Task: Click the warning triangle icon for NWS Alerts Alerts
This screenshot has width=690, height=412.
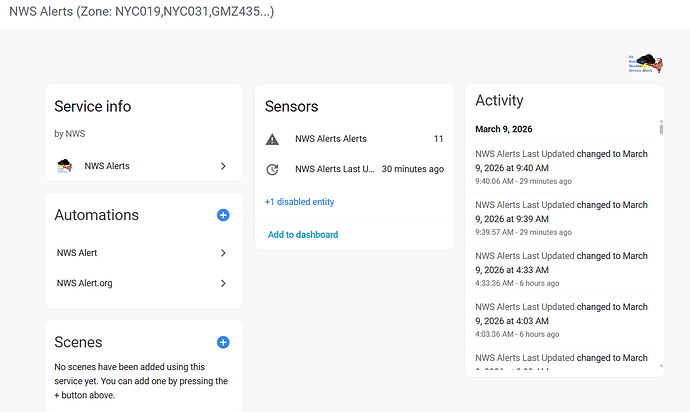Action: coord(272,139)
